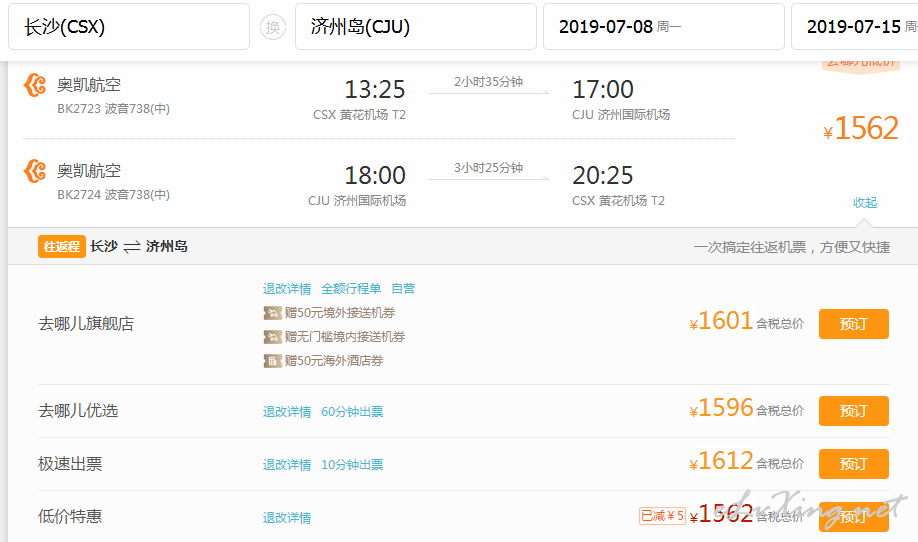Image resolution: width=918 pixels, height=542 pixels.
Task: Click the 60分钟出票 link
Action: point(352,411)
